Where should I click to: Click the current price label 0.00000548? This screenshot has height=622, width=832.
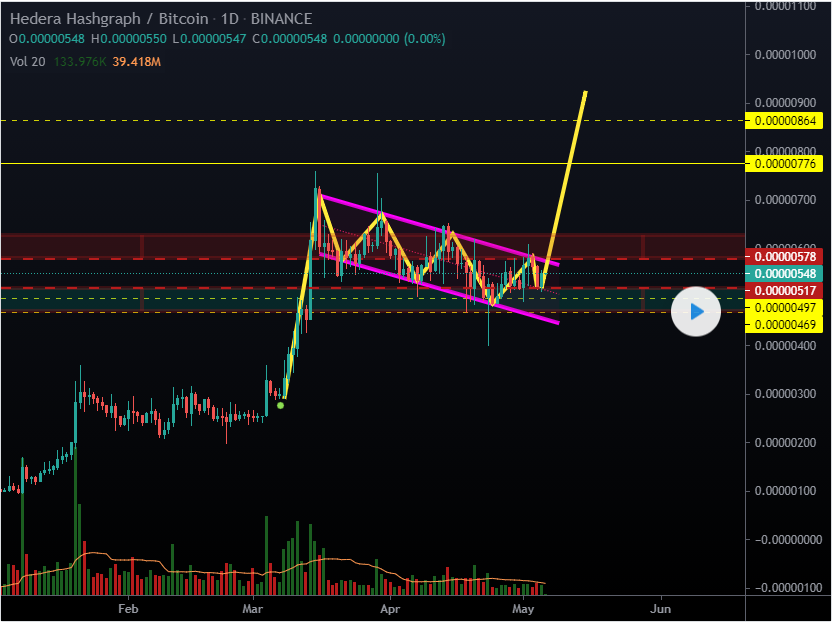pos(786,273)
